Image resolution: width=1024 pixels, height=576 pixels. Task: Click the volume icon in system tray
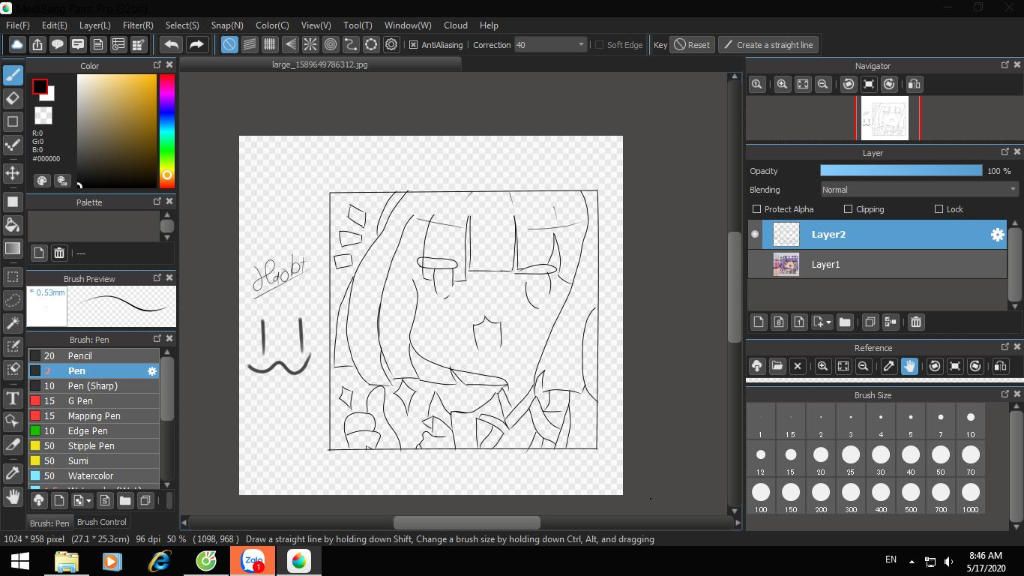(x=949, y=562)
